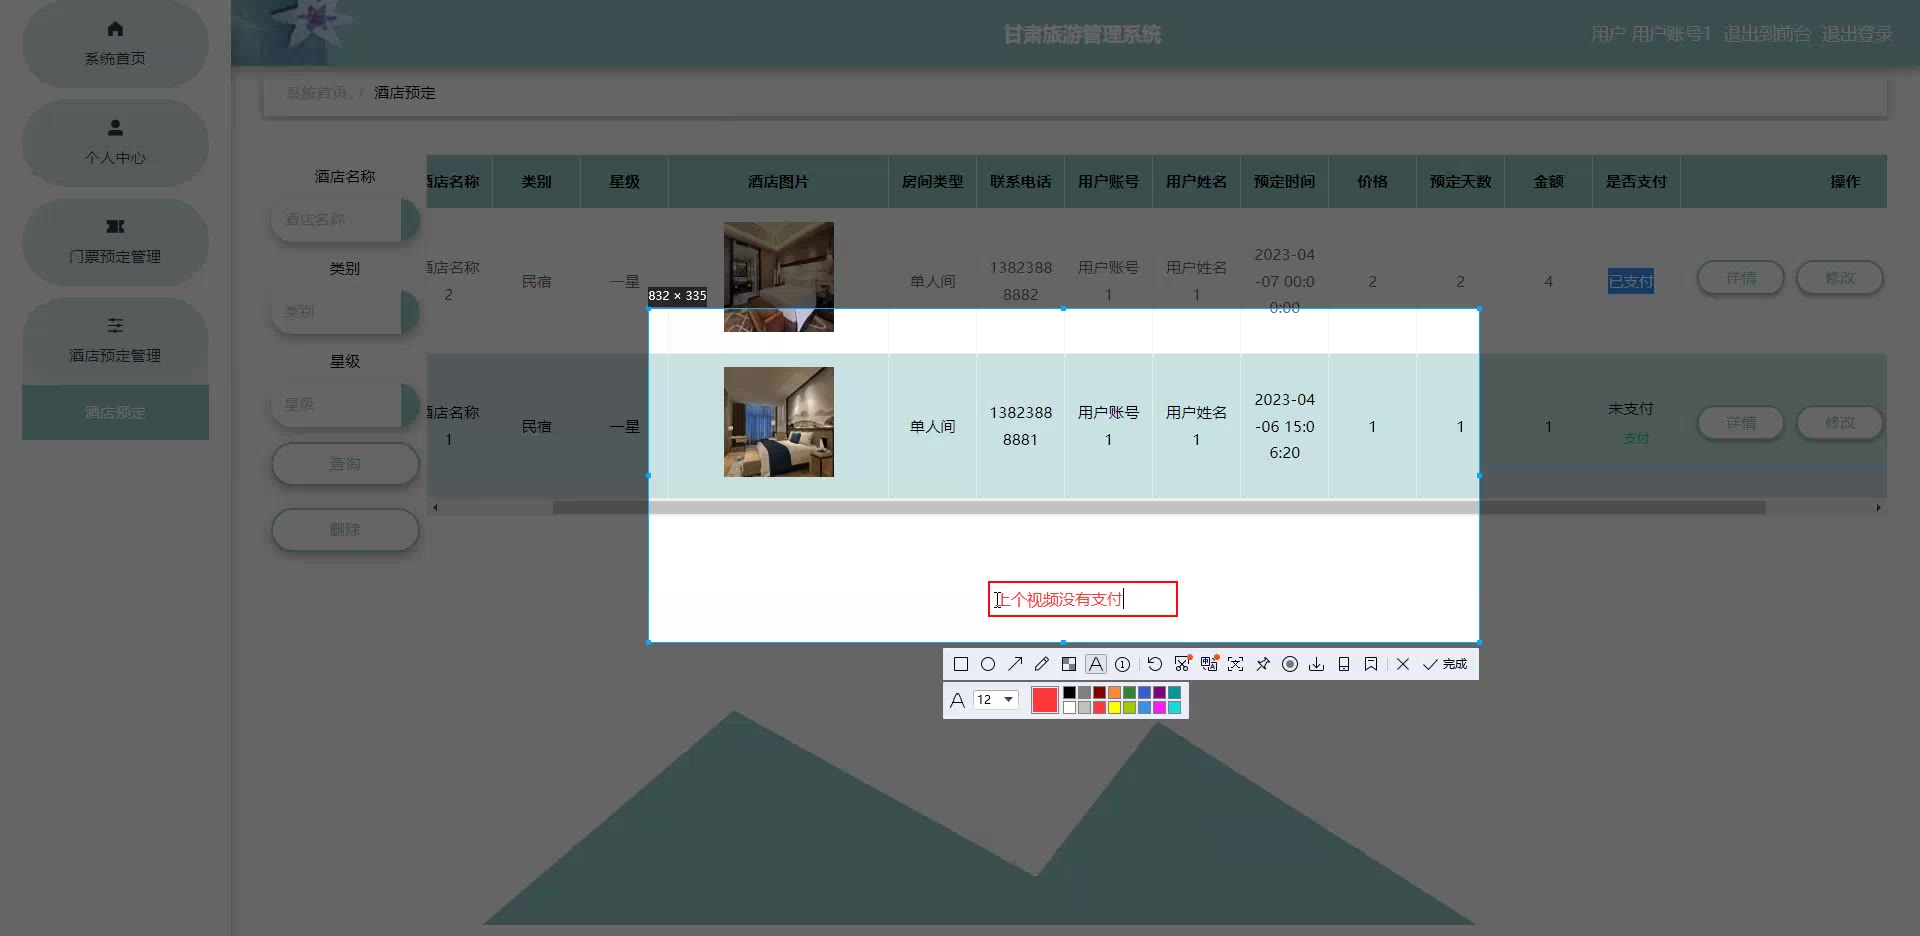Screen dimensions: 1920x936
Task: Pick the magenta color swatch
Action: click(x=1159, y=707)
